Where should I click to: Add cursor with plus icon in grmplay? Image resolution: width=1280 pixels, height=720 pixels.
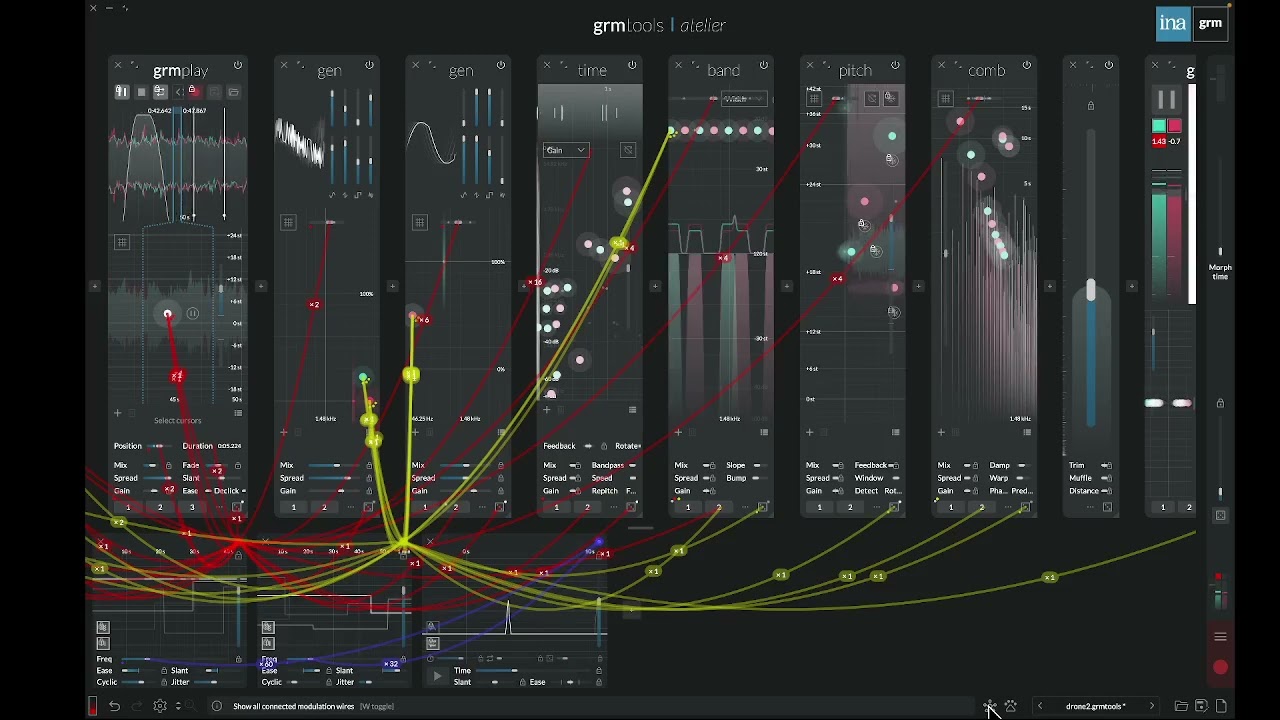pyautogui.click(x=117, y=412)
